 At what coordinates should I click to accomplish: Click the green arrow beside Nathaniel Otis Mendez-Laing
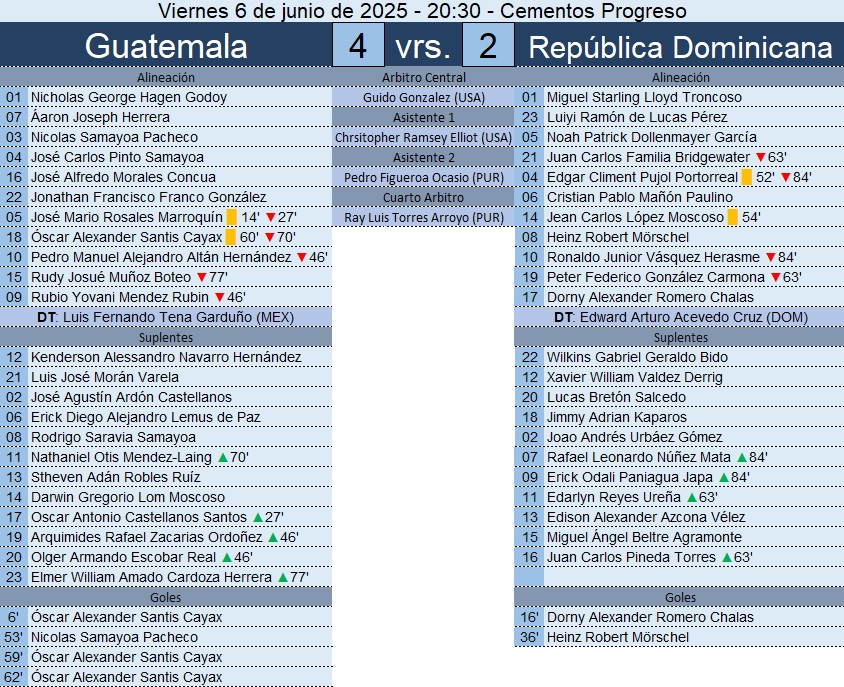coord(222,457)
